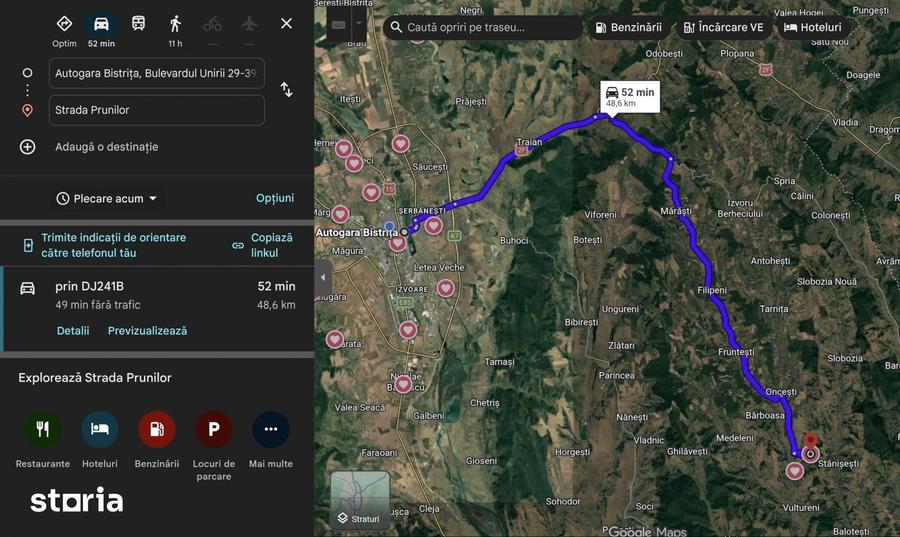Image resolution: width=900 pixels, height=537 pixels.
Task: Explore Hoteluri near Strada Prunilor
Action: [x=100, y=439]
